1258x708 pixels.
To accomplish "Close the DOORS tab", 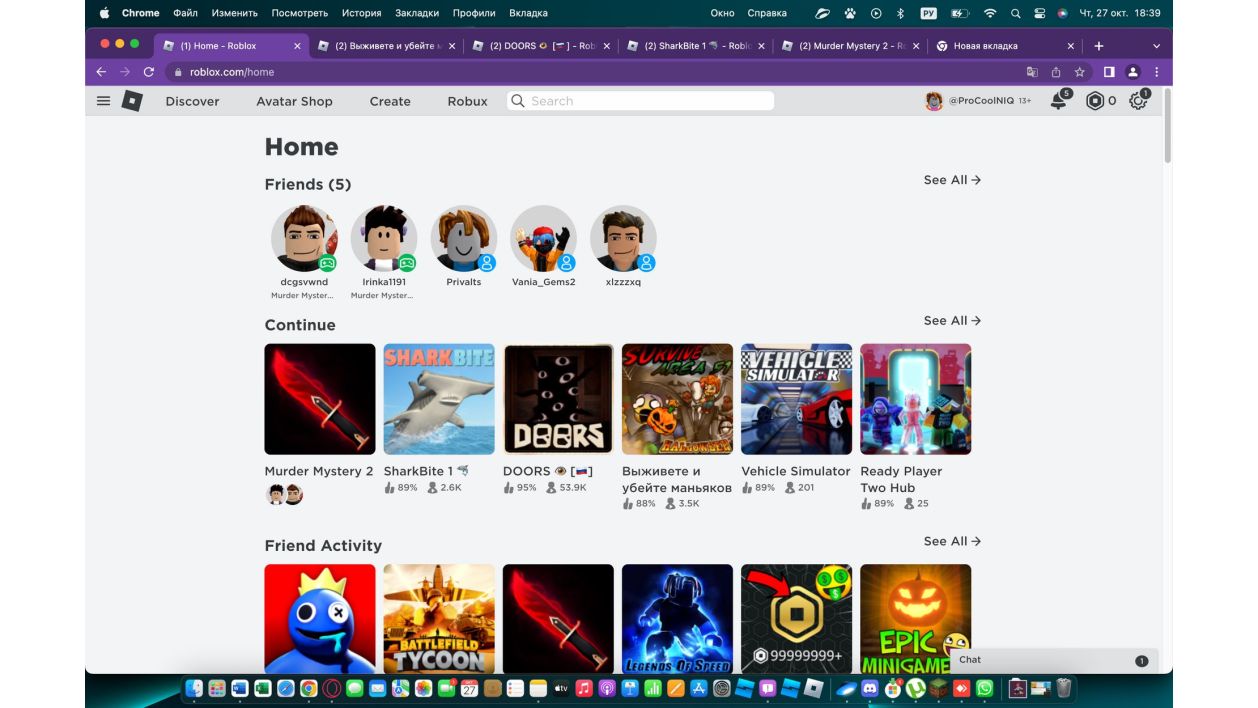I will pos(607,46).
